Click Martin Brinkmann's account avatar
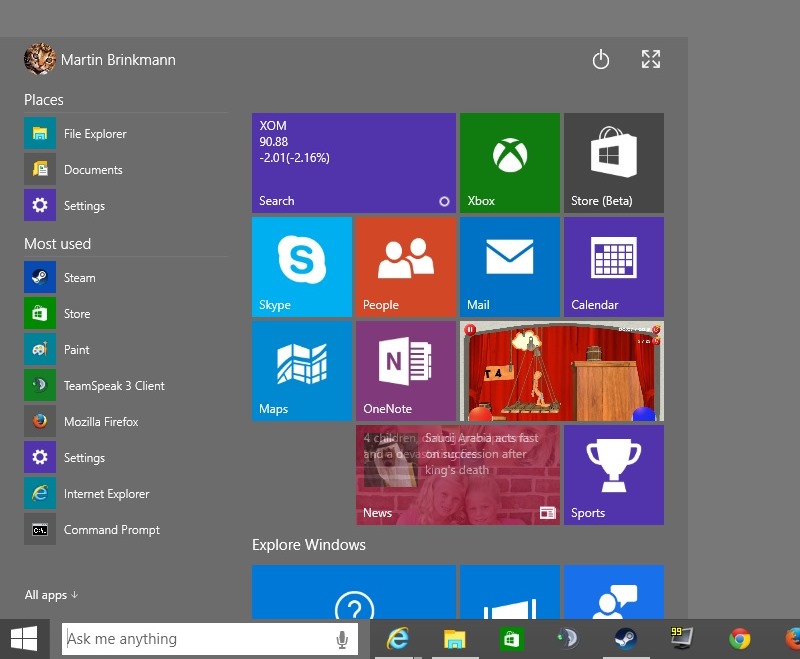800x659 pixels. click(39, 59)
